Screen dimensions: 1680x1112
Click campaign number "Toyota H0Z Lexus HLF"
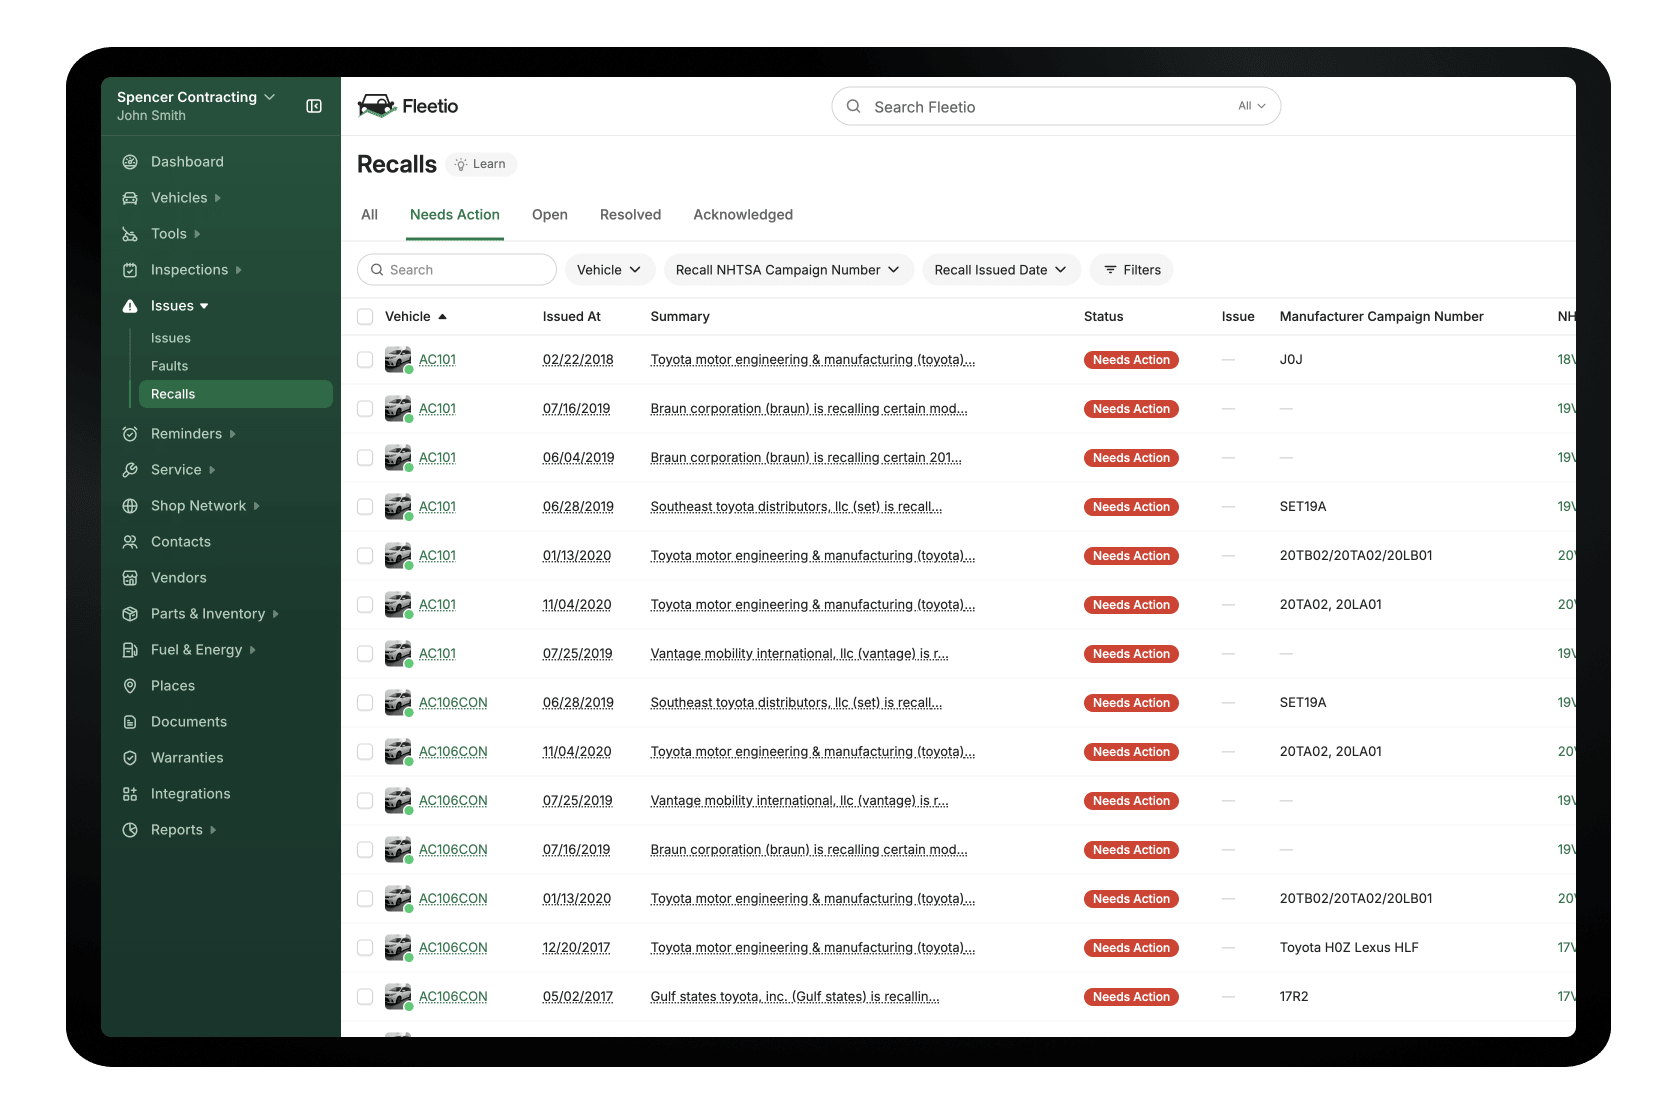coord(1349,948)
